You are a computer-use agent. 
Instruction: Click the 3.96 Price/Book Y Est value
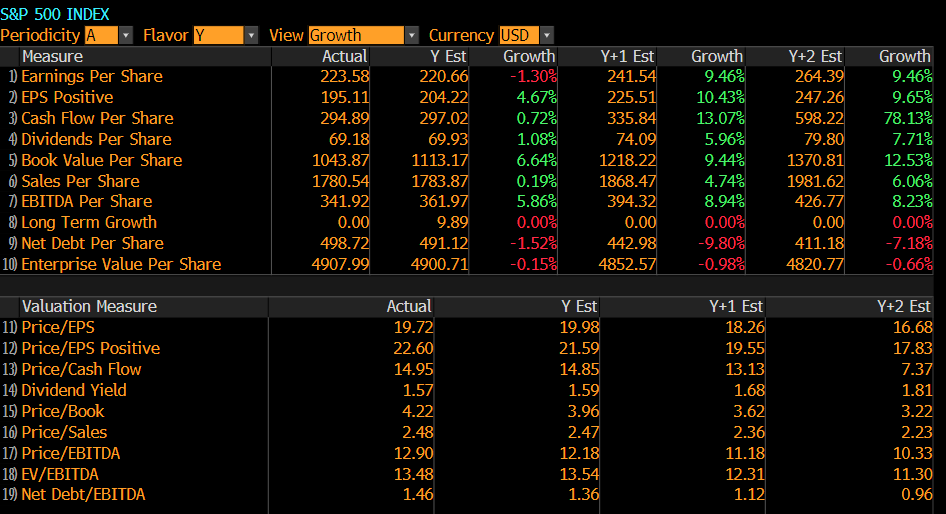tap(583, 412)
